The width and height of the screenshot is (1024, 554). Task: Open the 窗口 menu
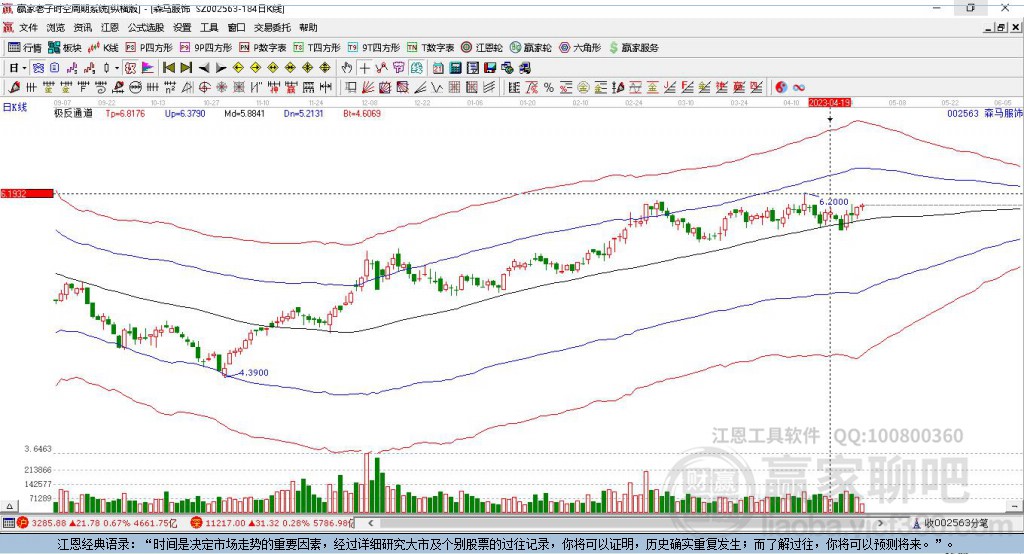click(236, 27)
